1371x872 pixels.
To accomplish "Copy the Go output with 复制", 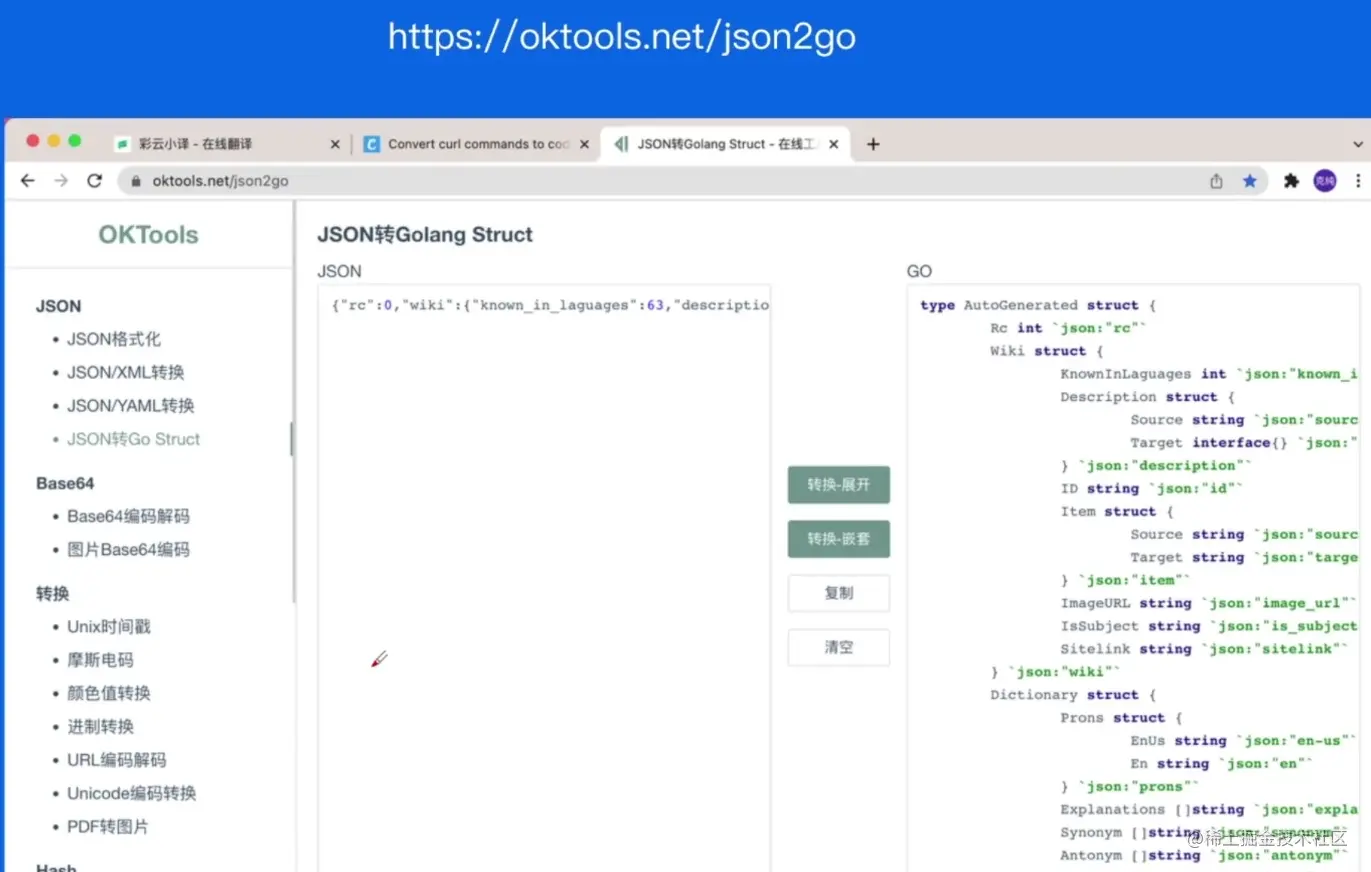I will [839, 593].
